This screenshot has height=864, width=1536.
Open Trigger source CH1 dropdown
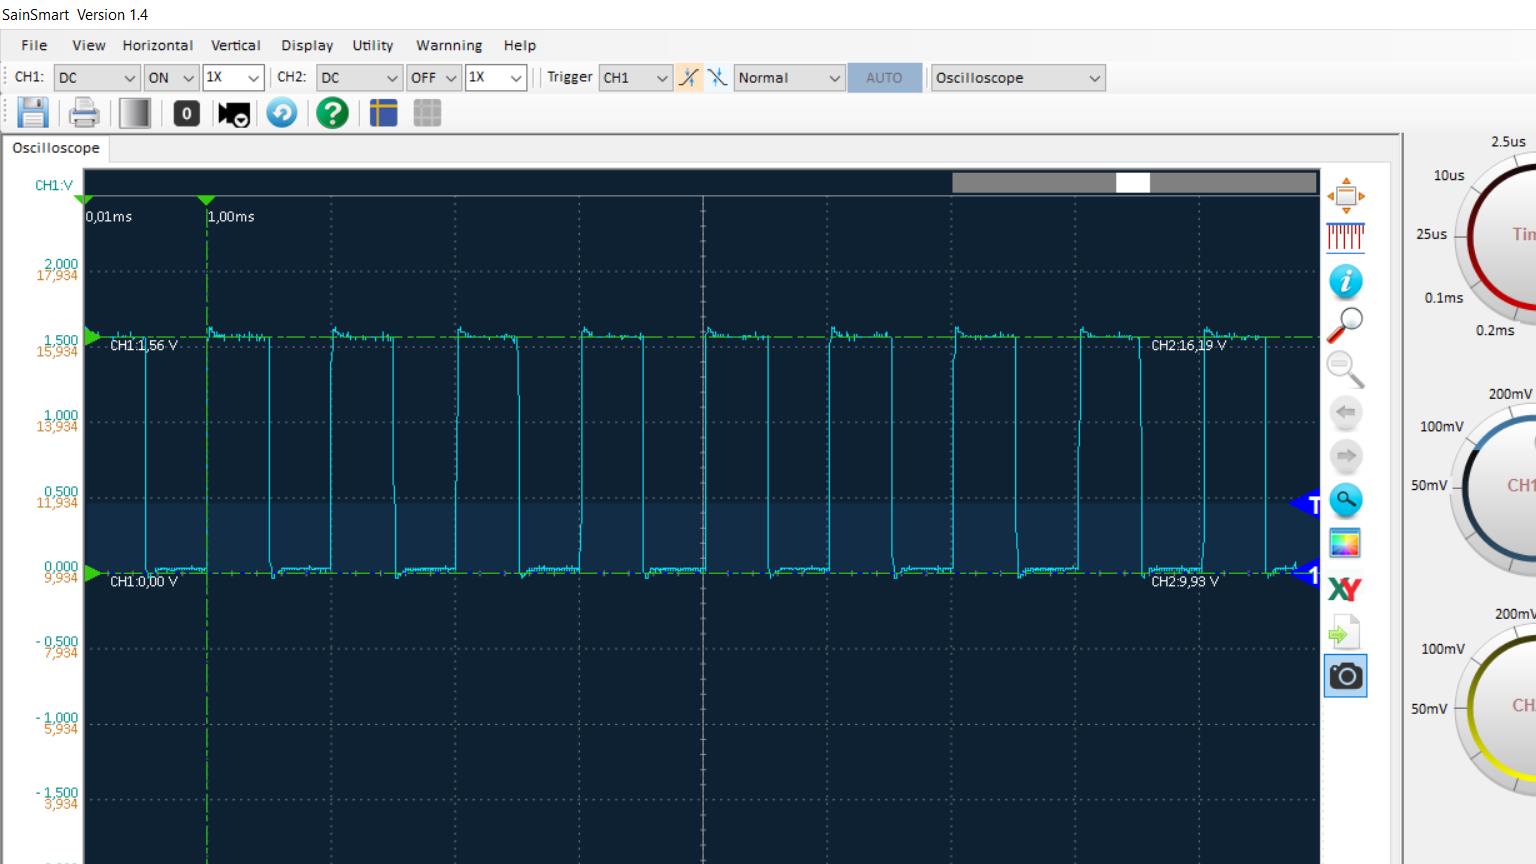pos(635,77)
